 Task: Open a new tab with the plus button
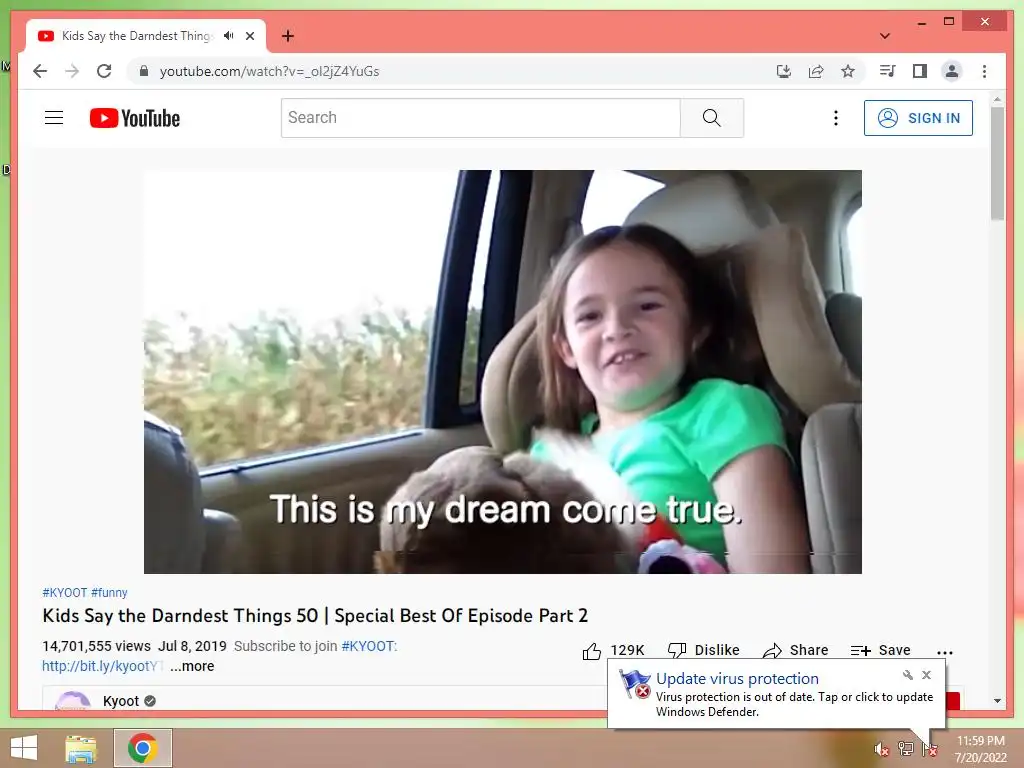click(x=288, y=36)
